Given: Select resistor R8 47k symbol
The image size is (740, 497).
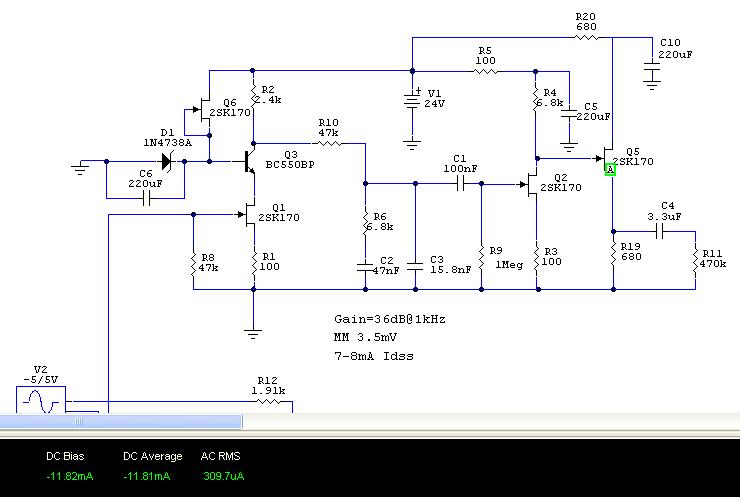Looking at the screenshot, I should coord(193,265).
